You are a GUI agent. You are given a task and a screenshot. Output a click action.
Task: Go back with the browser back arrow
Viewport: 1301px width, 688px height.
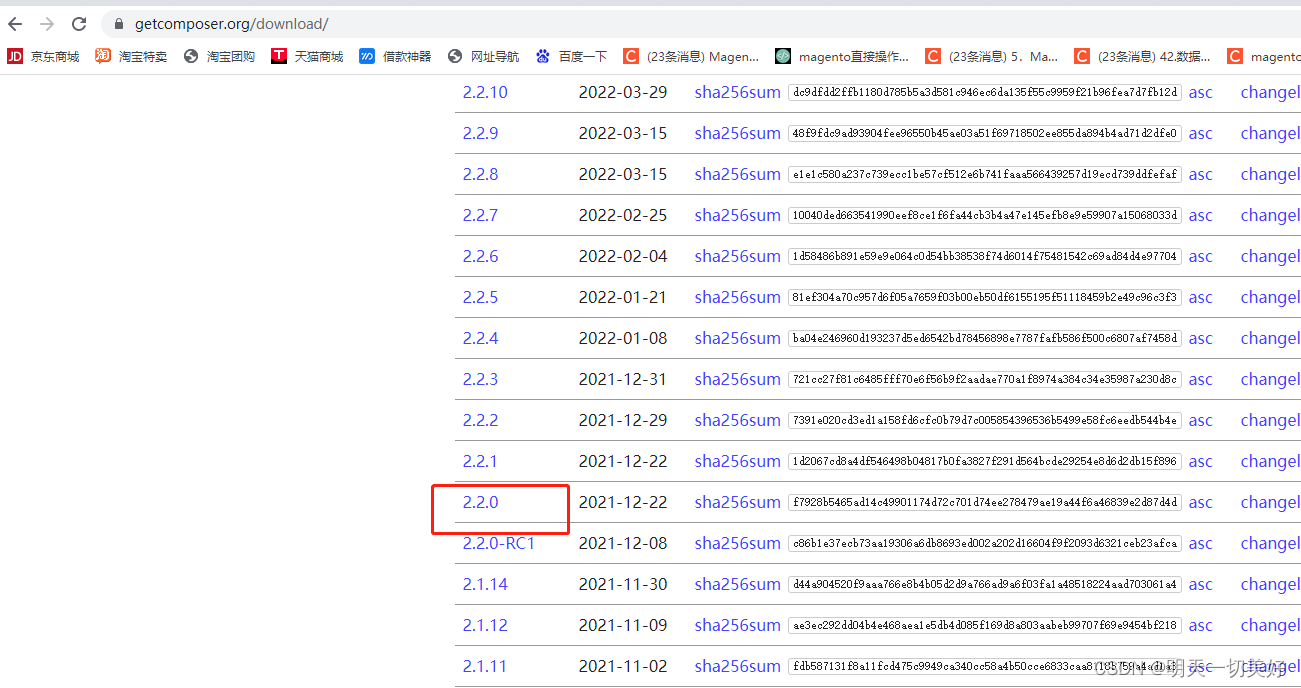(15, 24)
